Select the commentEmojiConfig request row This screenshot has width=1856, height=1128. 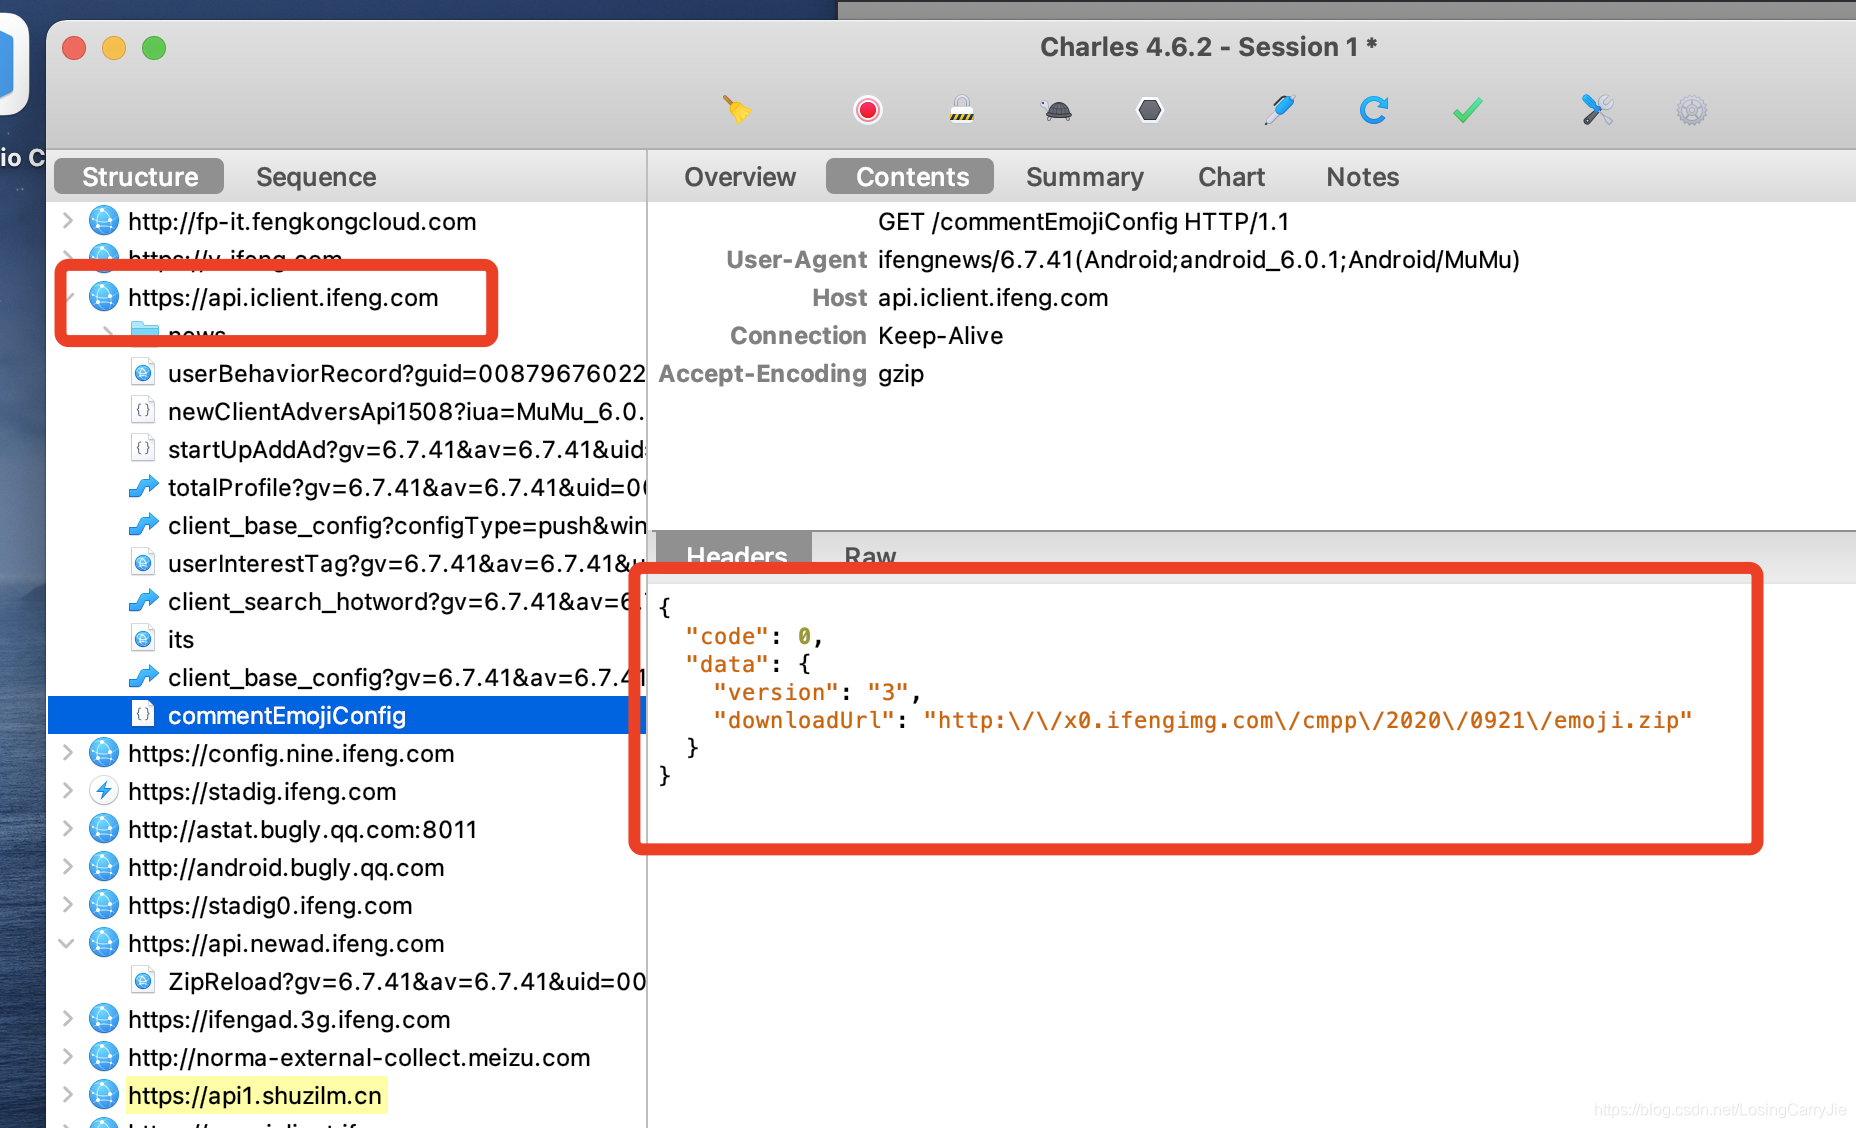(x=346, y=715)
